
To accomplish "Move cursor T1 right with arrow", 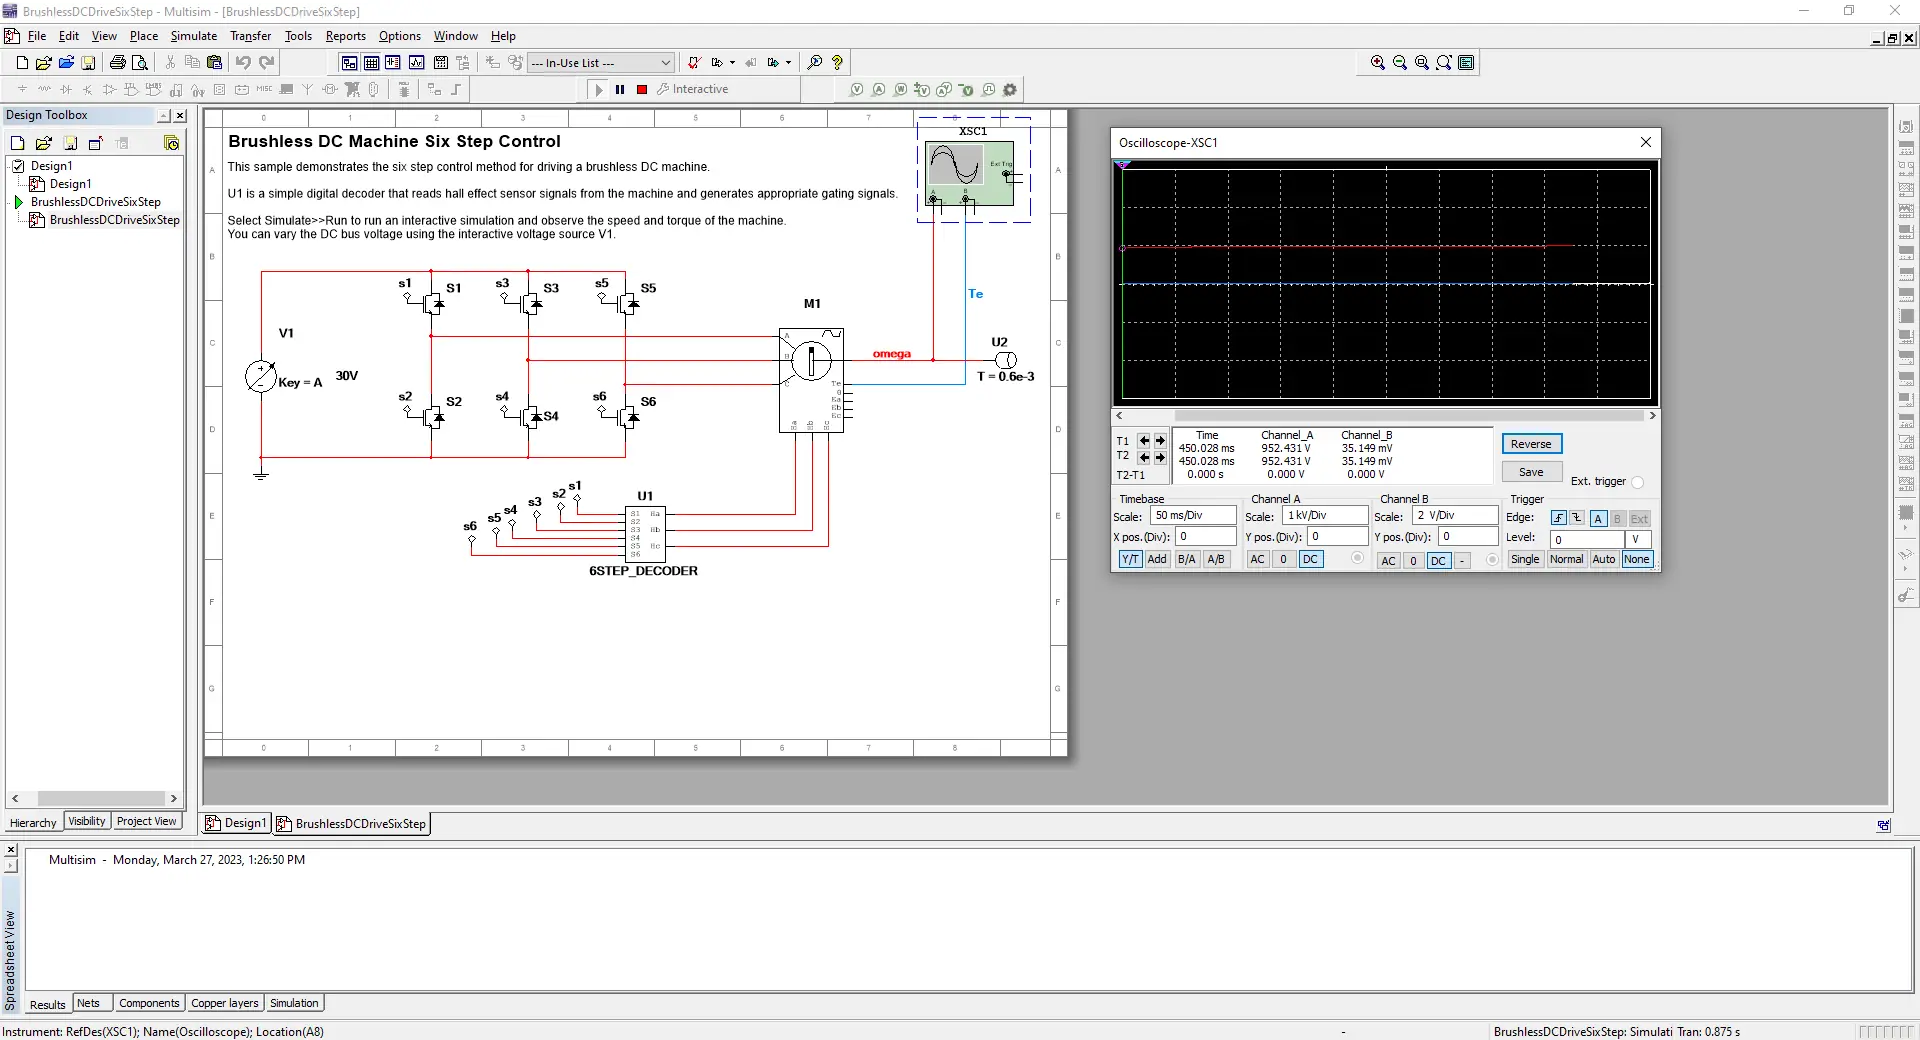I will point(1160,441).
